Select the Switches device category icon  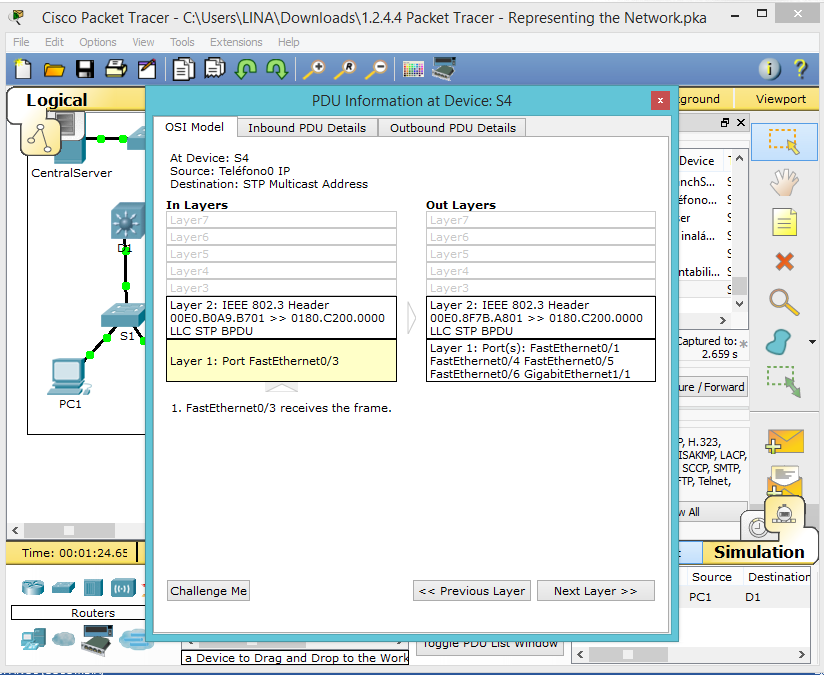point(63,587)
